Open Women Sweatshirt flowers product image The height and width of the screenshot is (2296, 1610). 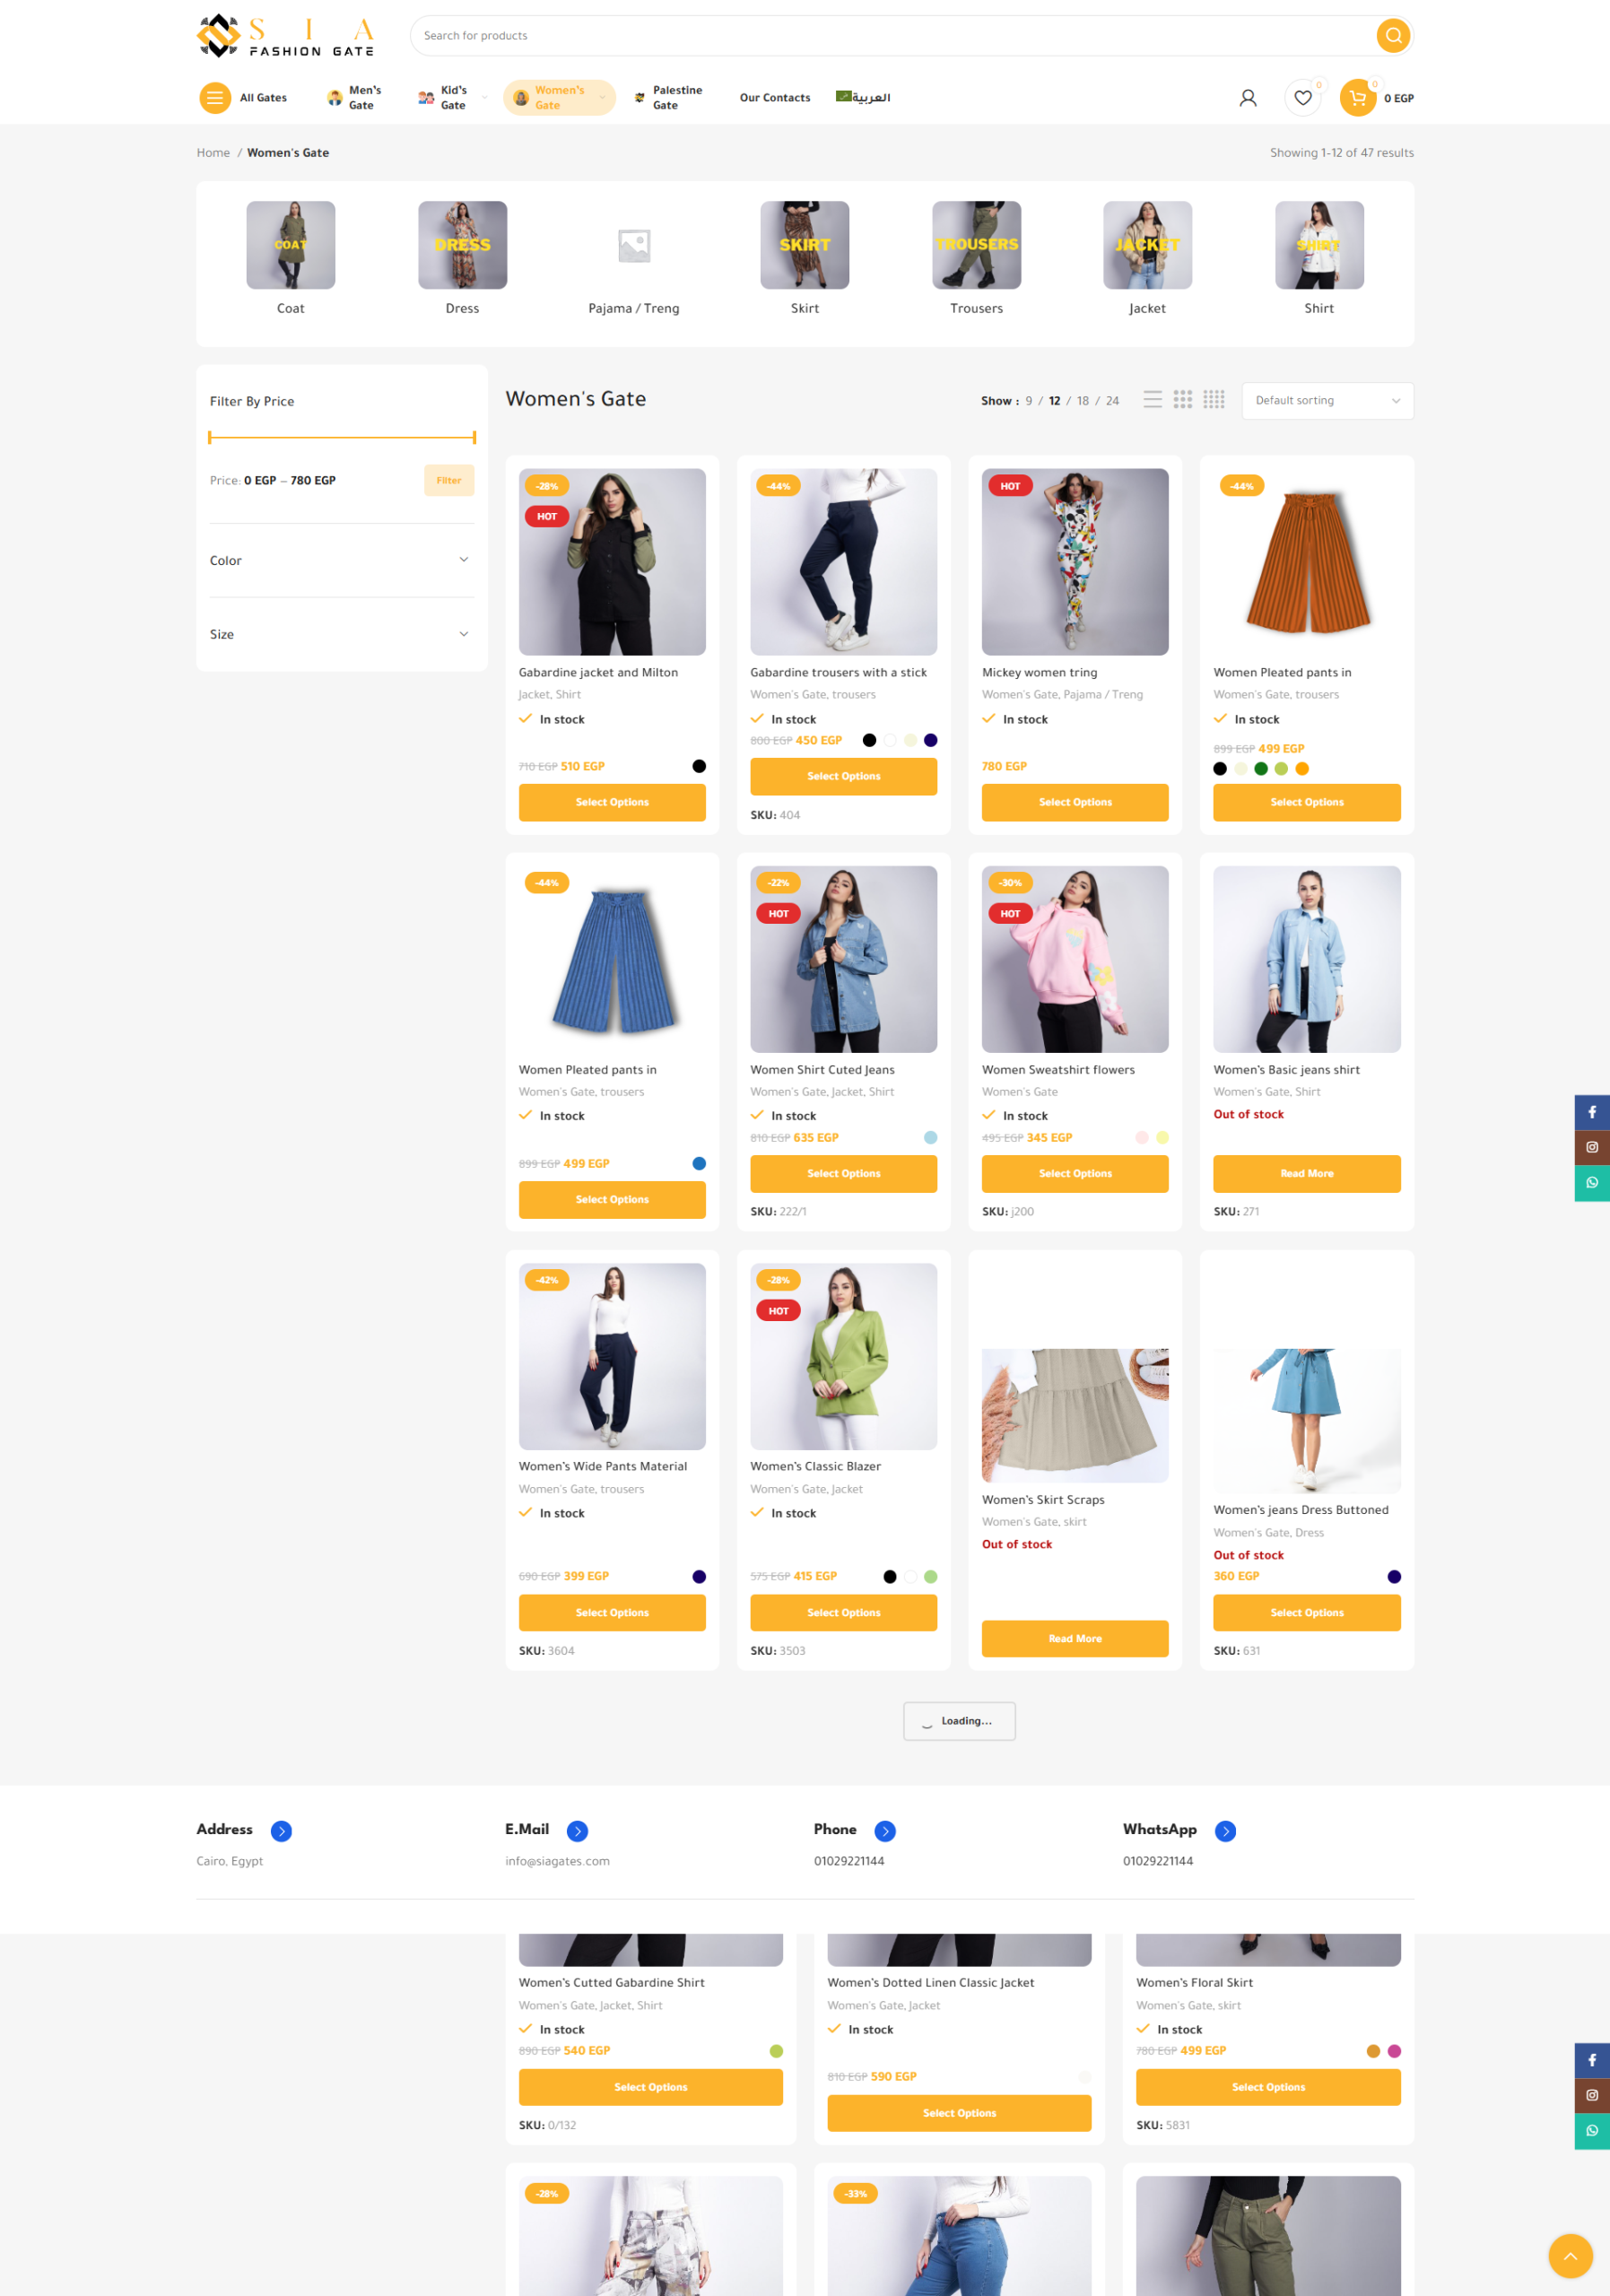[1075, 960]
